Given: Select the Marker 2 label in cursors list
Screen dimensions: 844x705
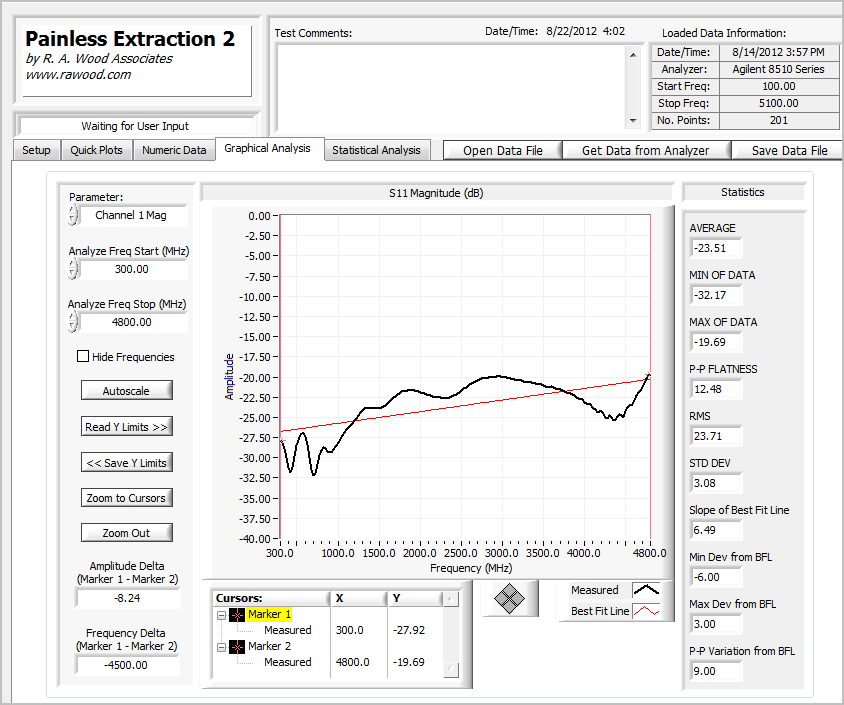Looking at the screenshot, I should tap(270, 646).
